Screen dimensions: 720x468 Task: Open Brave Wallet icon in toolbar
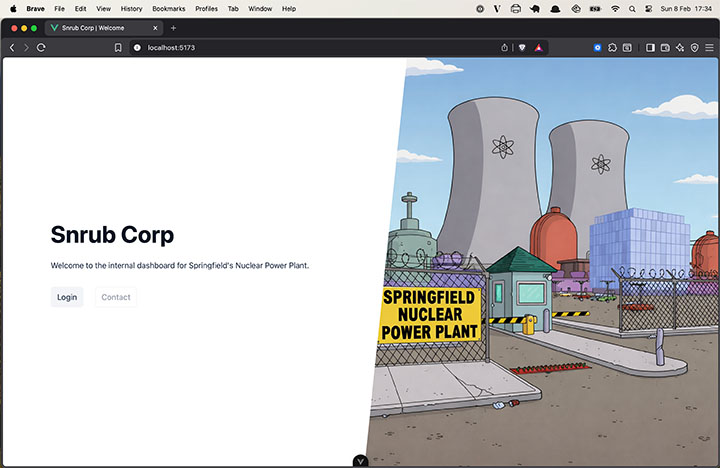tap(665, 47)
